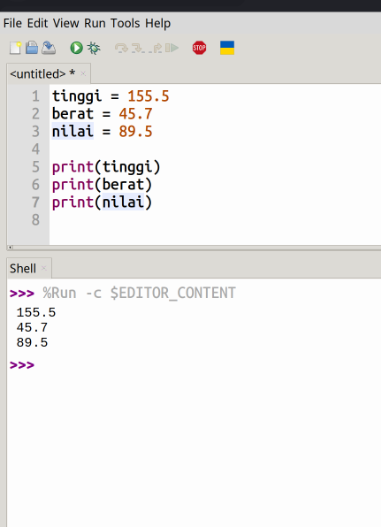Start debugging with the bug icon
Screen dimensions: 381x527
pos(94,48)
